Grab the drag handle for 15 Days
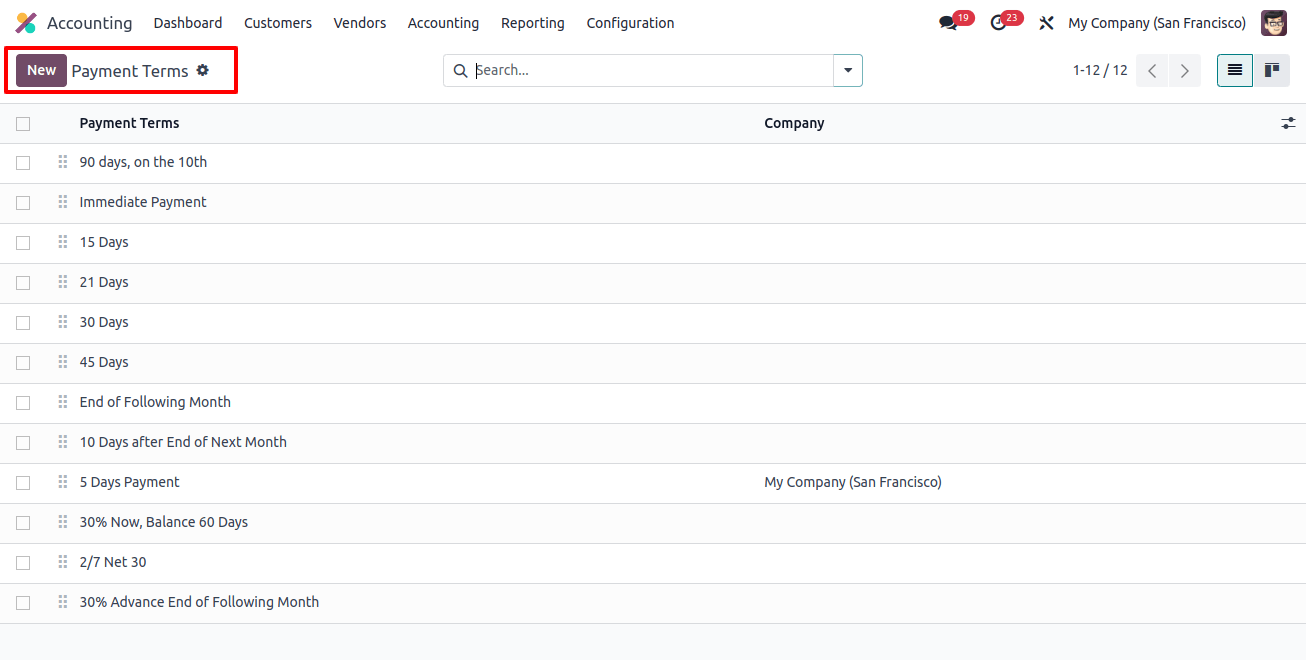This screenshot has height=660, width=1306. click(63, 242)
